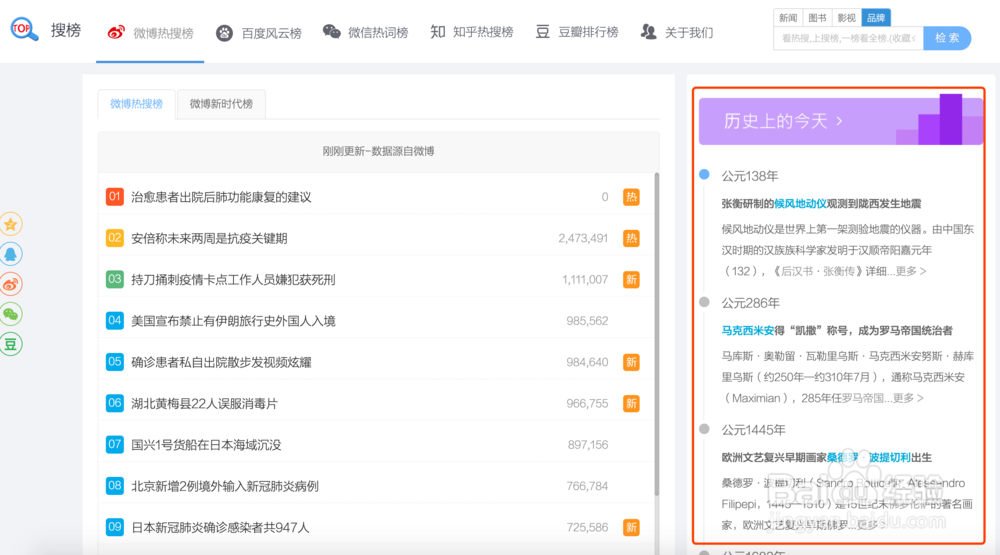The image size is (1000, 555).
Task: Click the 热 badge on row 02
Action: [x=631, y=239]
